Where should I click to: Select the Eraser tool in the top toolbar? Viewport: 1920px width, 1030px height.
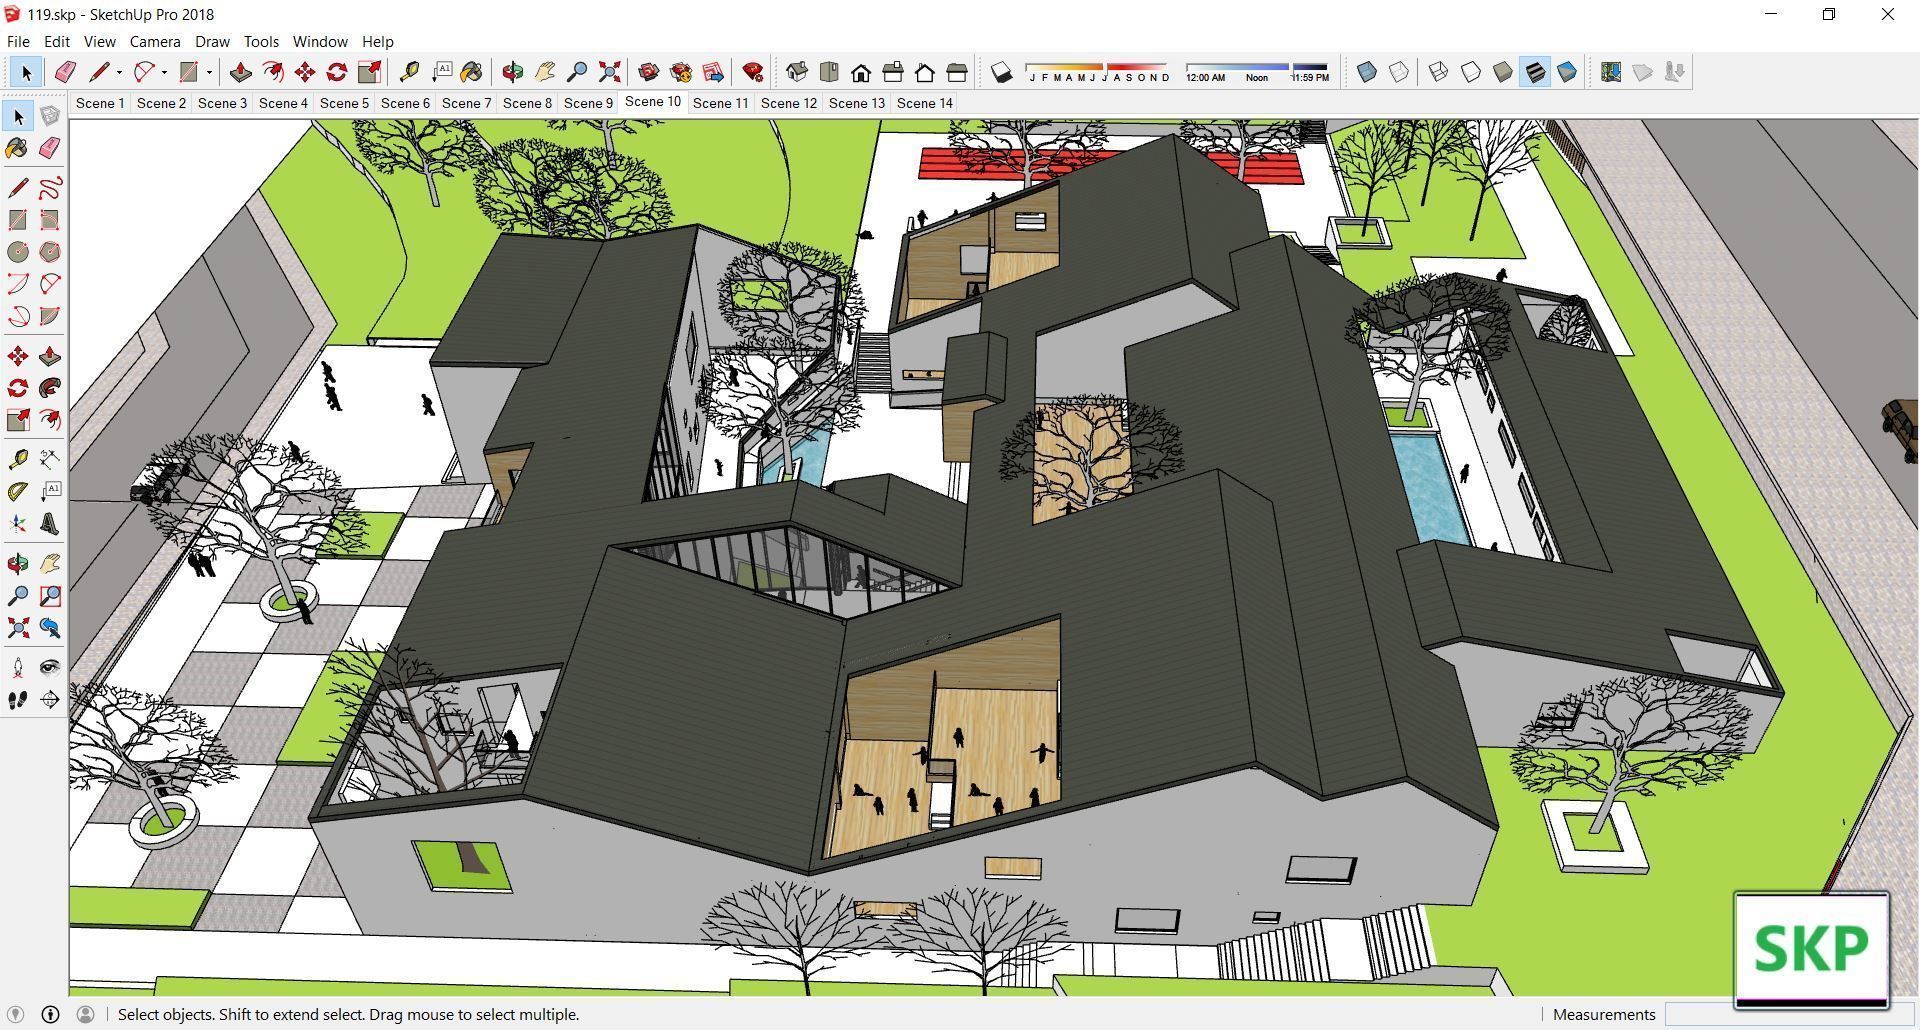[65, 72]
